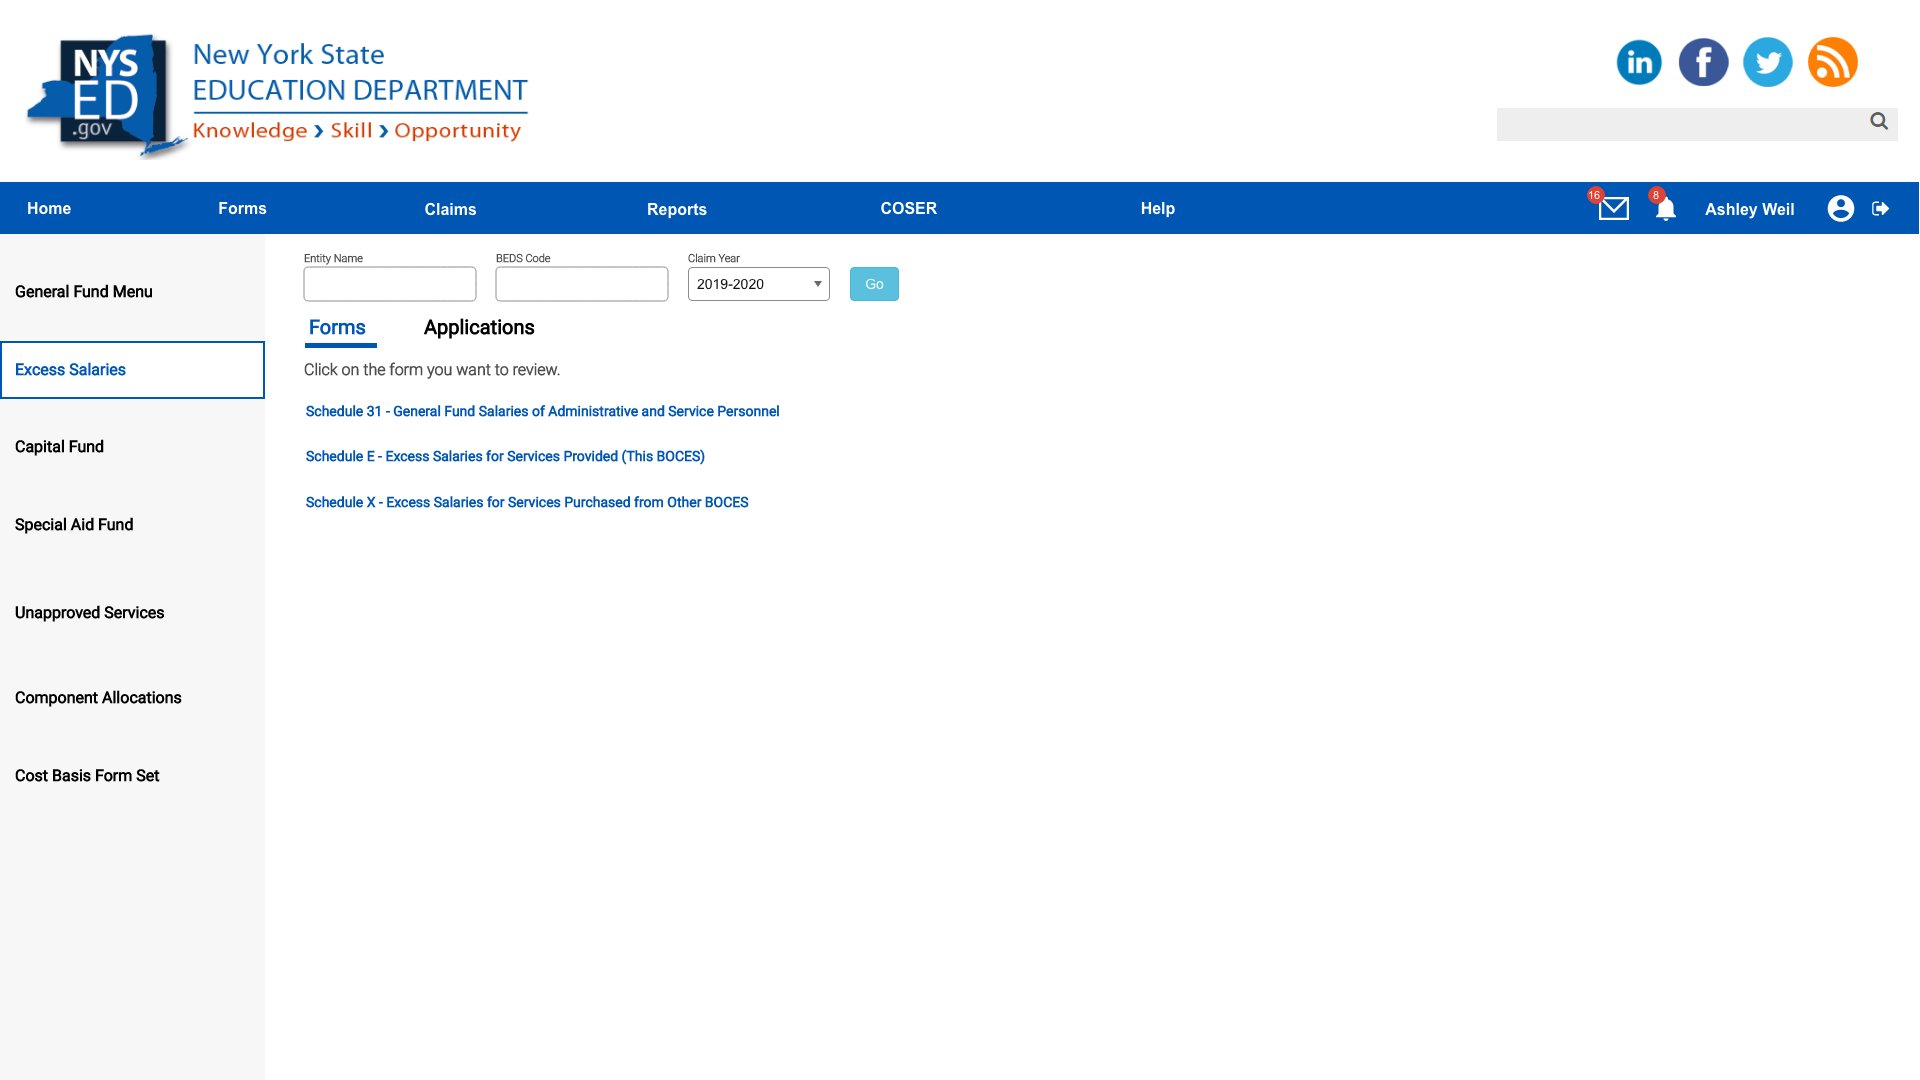The image size is (1920, 1080).
Task: Focus the BEDS Code text field
Action: (582, 284)
